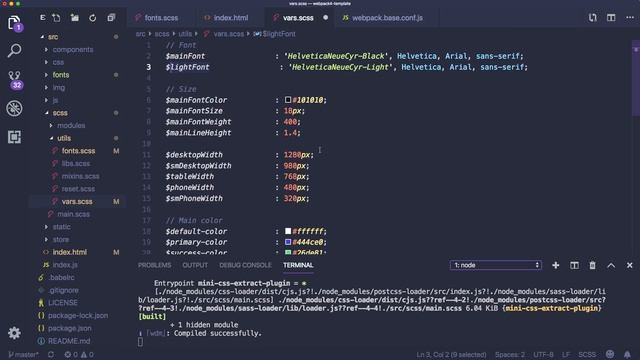Image resolution: width=640 pixels, height=360 pixels.
Task: Collapse the utils folder
Action: [64, 138]
